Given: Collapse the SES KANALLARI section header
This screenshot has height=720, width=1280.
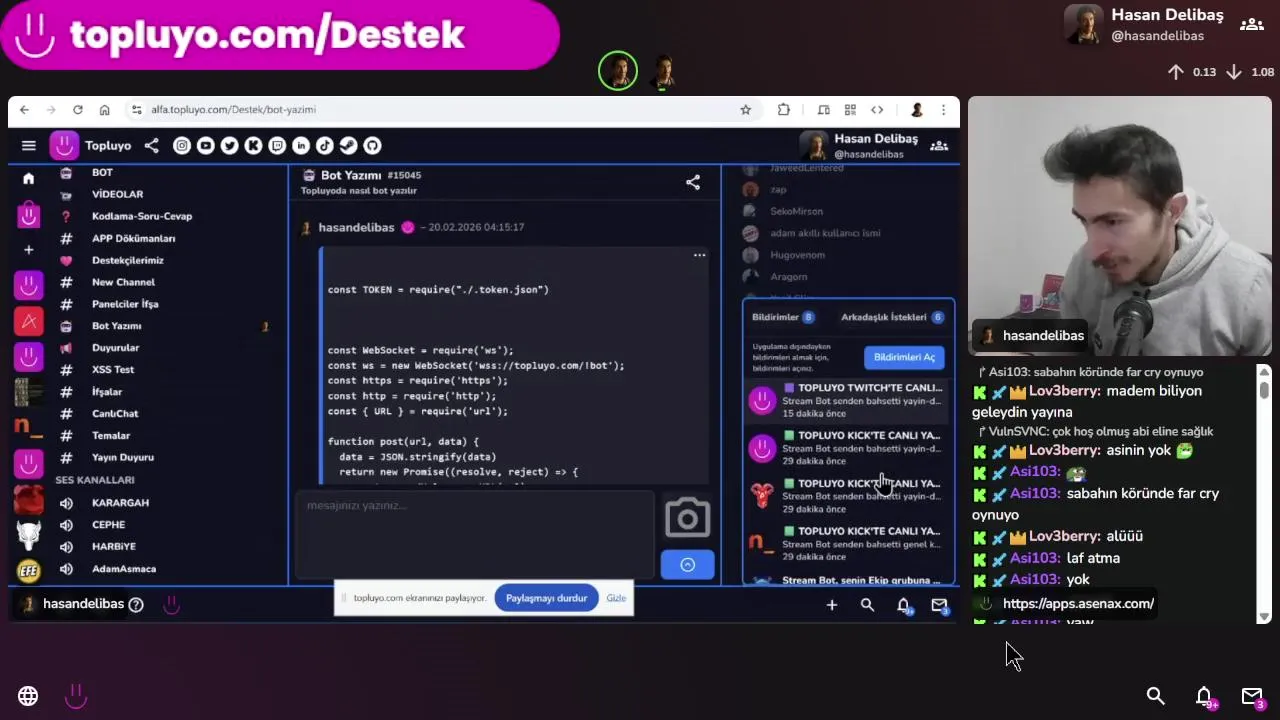Looking at the screenshot, I should (x=95, y=480).
